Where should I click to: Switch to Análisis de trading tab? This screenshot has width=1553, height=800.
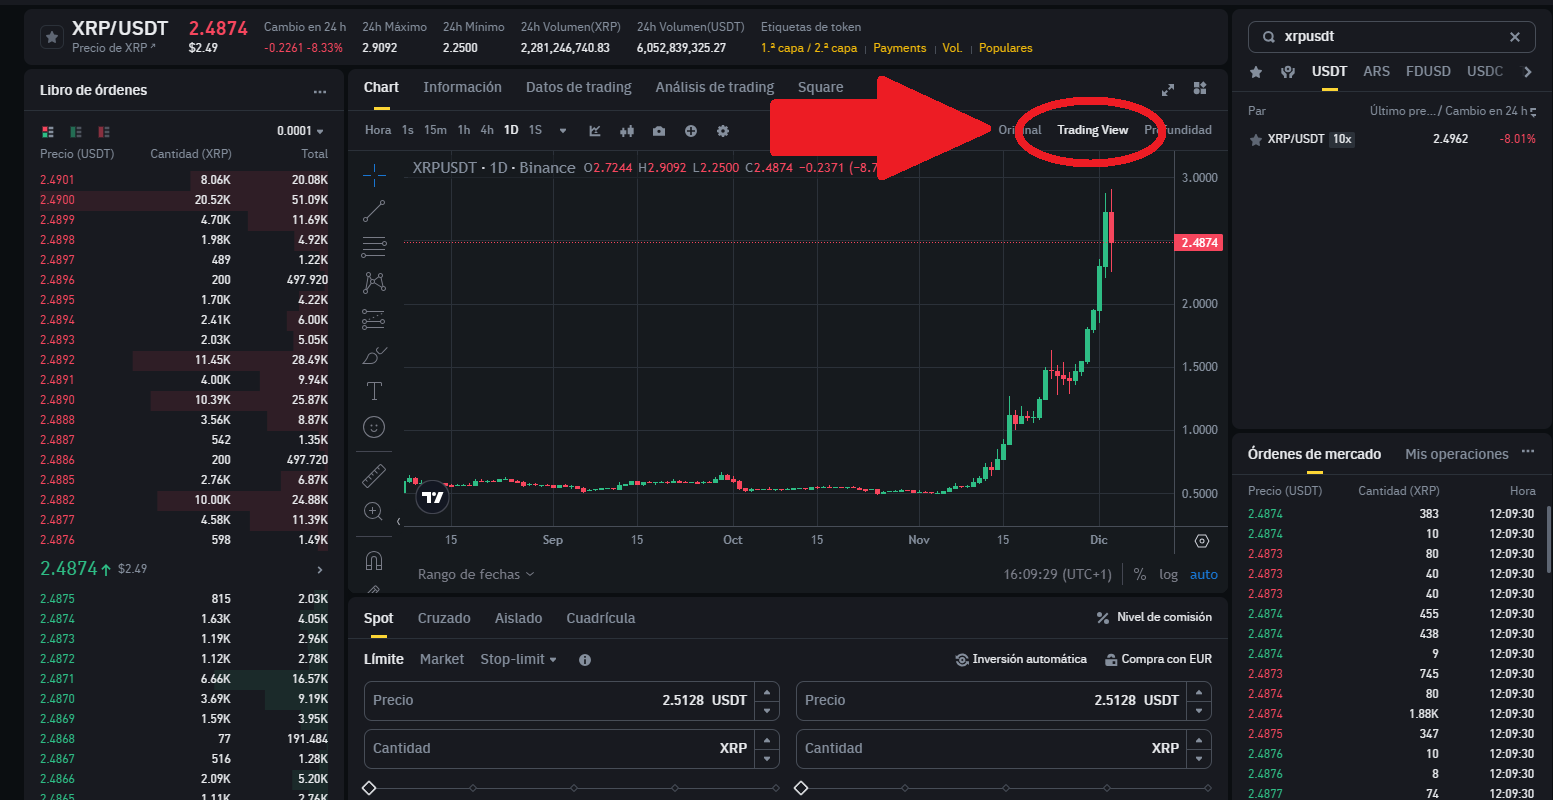715,87
